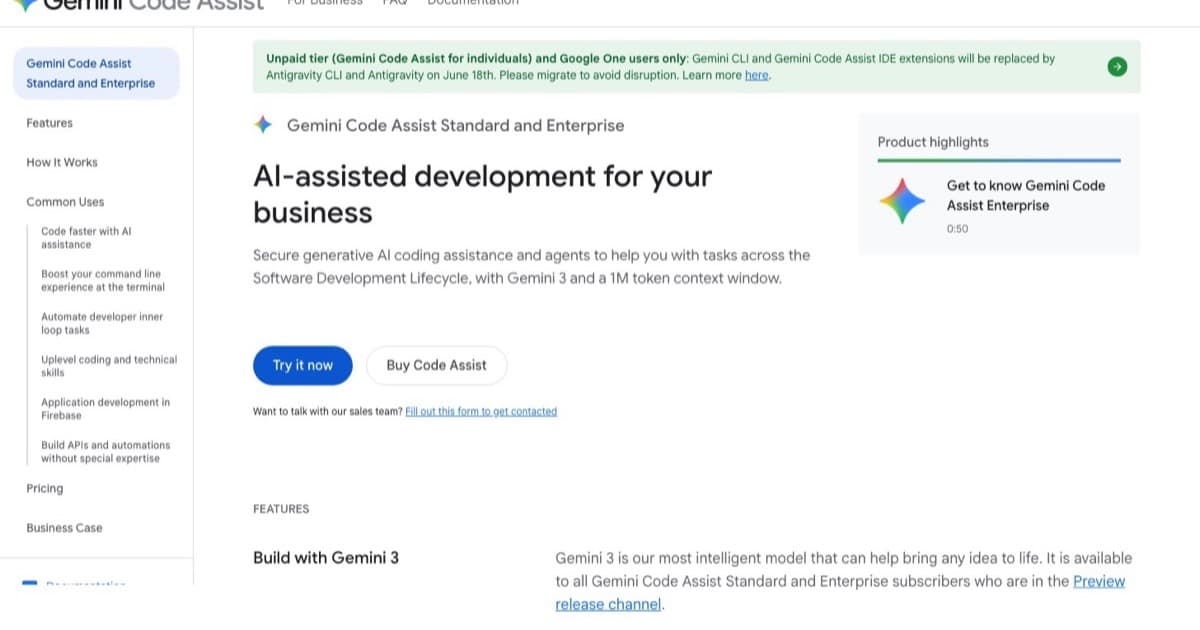Select 'Uplevel coding and technical skills'

[x=109, y=366]
